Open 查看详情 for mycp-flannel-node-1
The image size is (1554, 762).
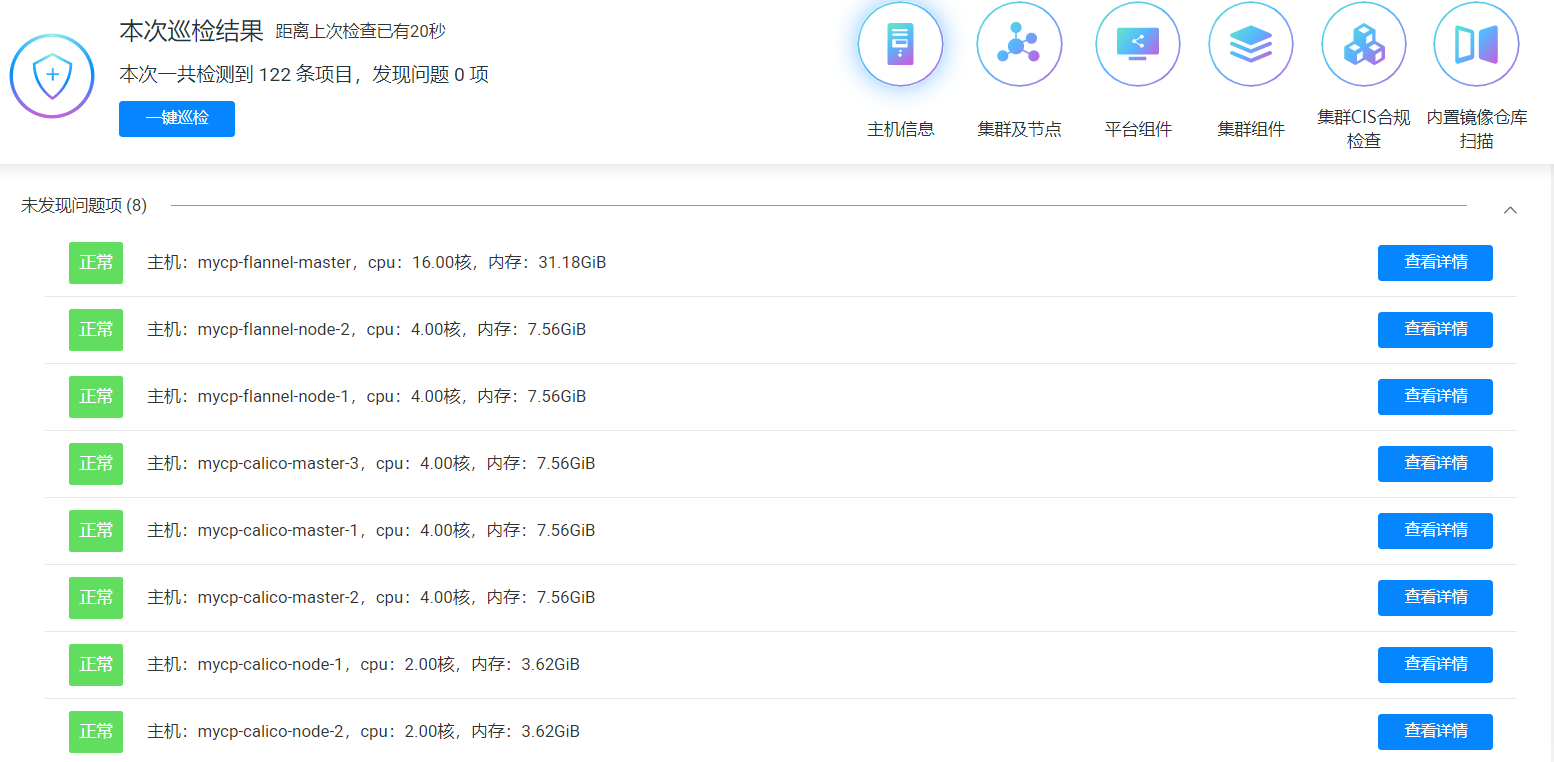(1435, 397)
